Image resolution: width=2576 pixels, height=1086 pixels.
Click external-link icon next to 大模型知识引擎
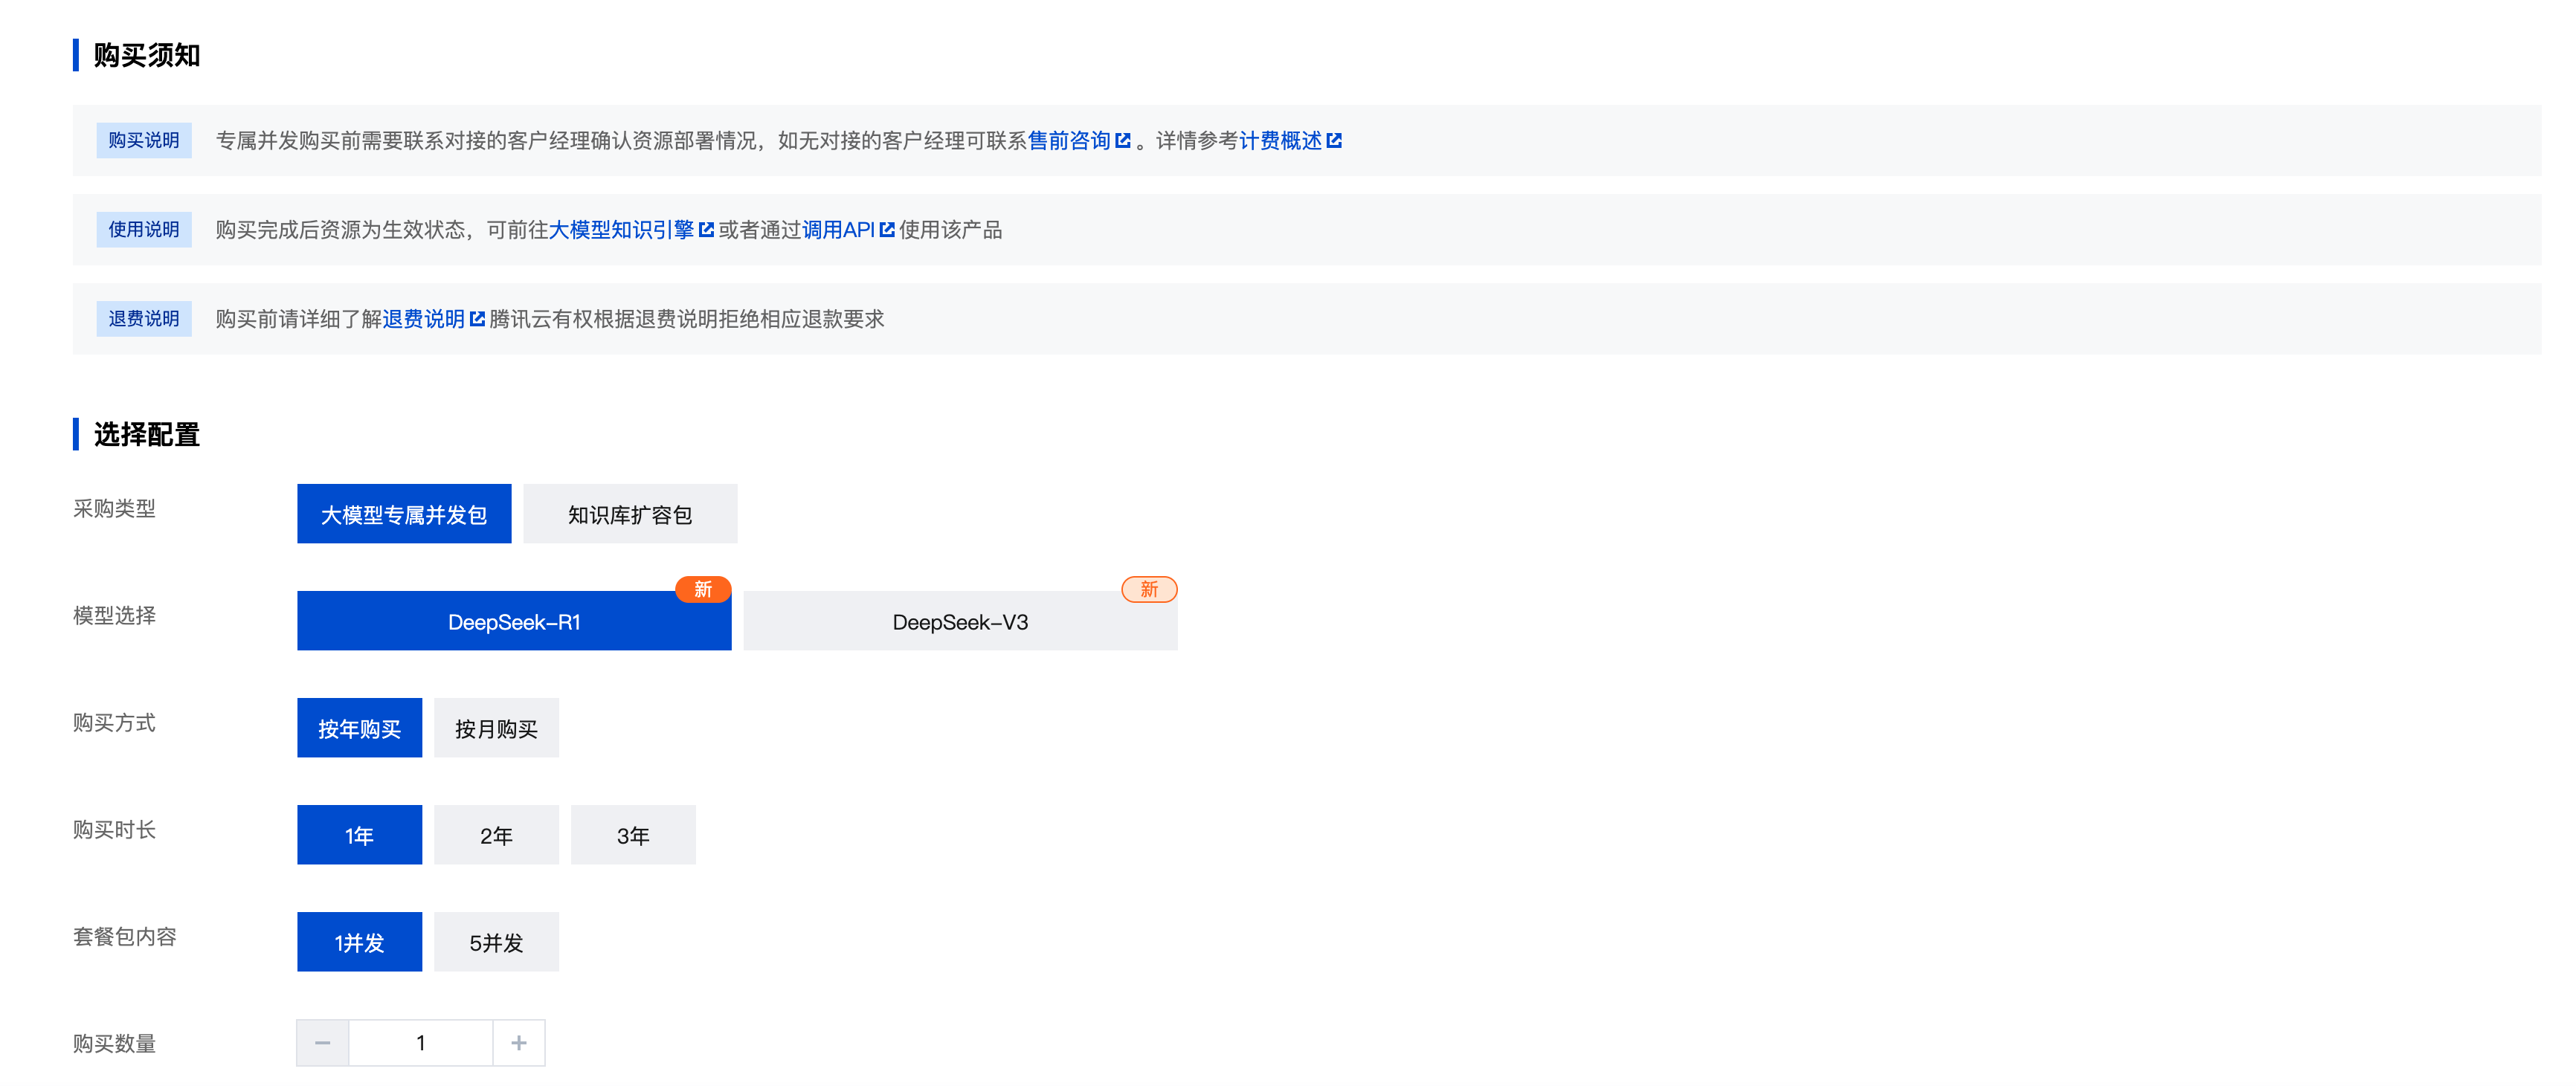point(707,230)
